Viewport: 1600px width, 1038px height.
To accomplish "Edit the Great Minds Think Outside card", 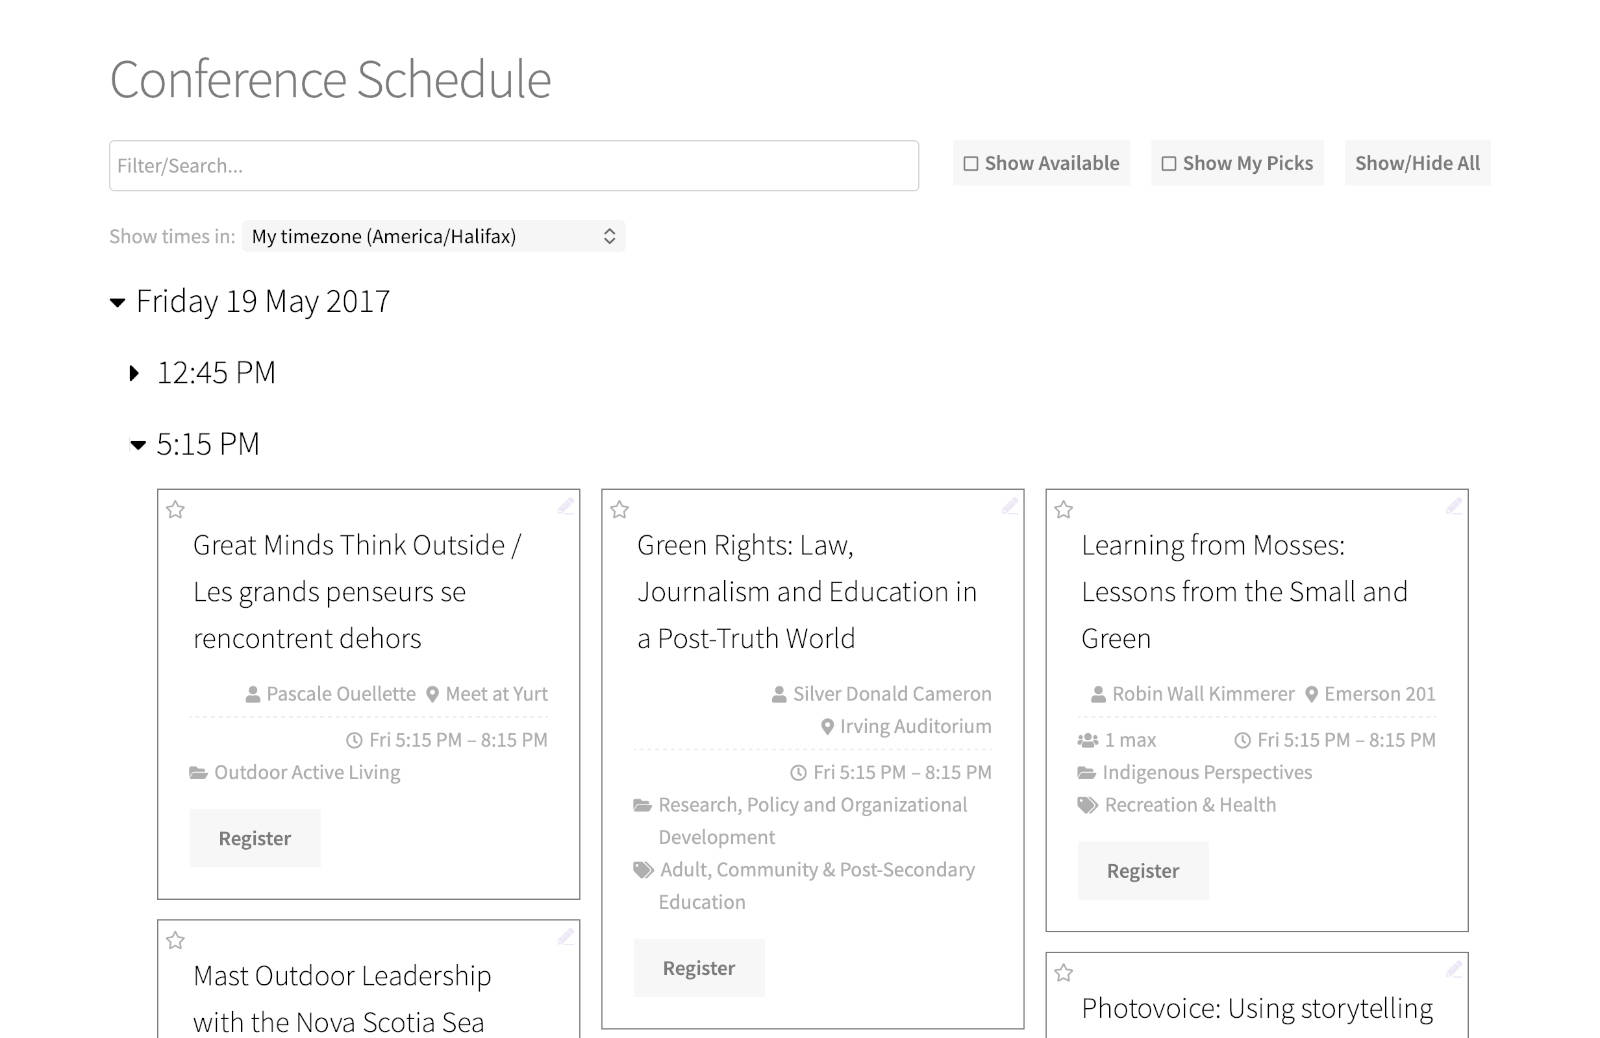I will click(x=566, y=506).
